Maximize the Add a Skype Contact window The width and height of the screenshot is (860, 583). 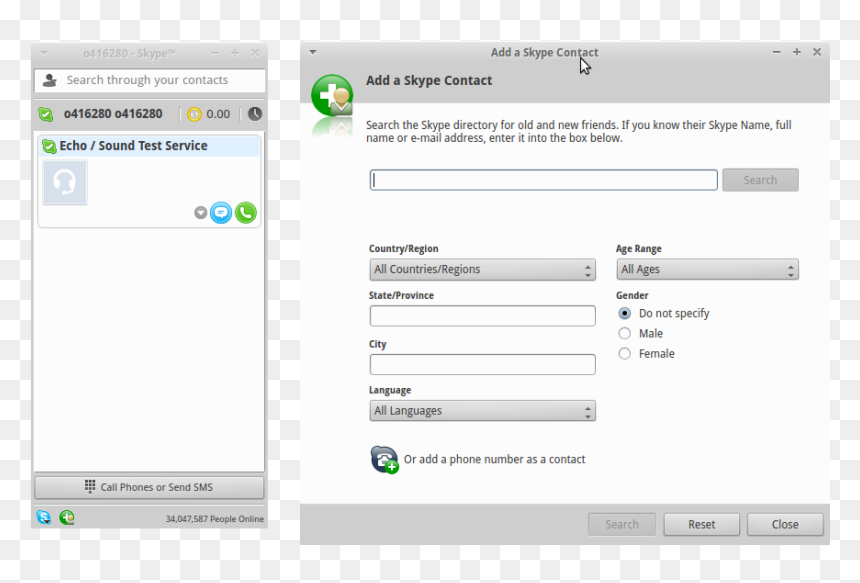pos(796,52)
